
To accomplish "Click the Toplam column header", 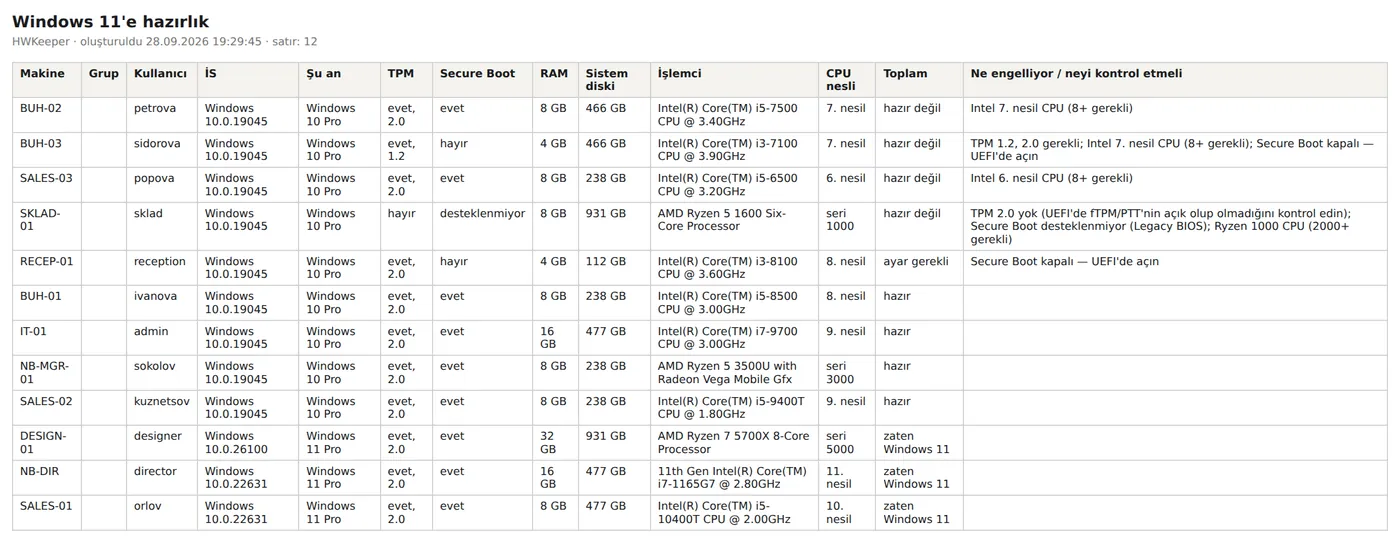I will point(920,80).
